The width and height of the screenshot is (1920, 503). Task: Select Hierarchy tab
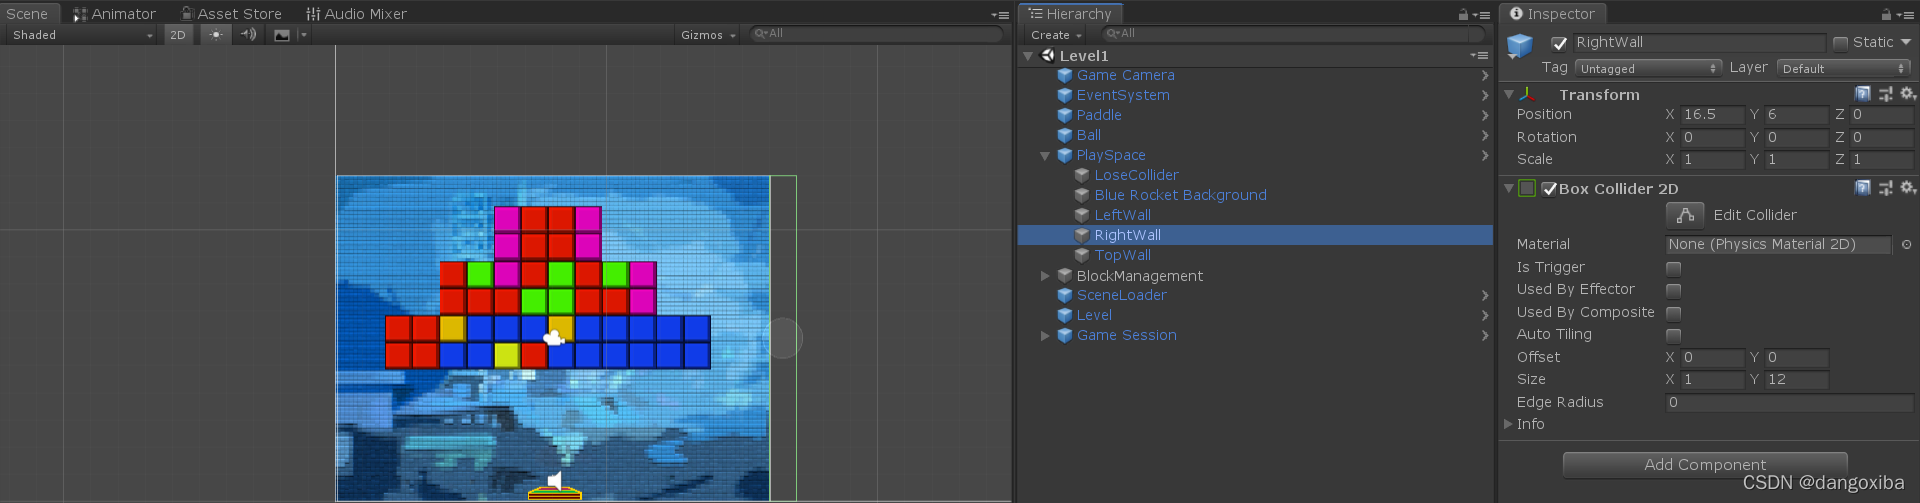pos(1070,14)
